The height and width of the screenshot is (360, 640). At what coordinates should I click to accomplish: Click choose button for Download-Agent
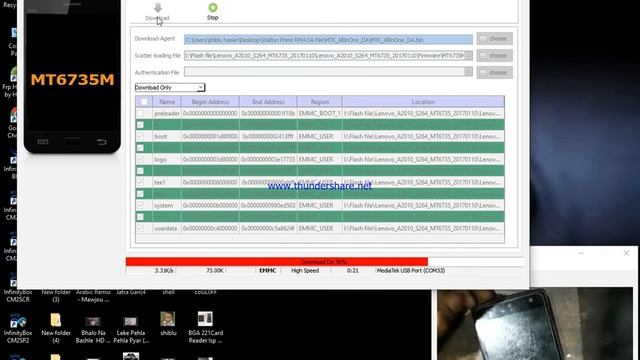coord(494,38)
